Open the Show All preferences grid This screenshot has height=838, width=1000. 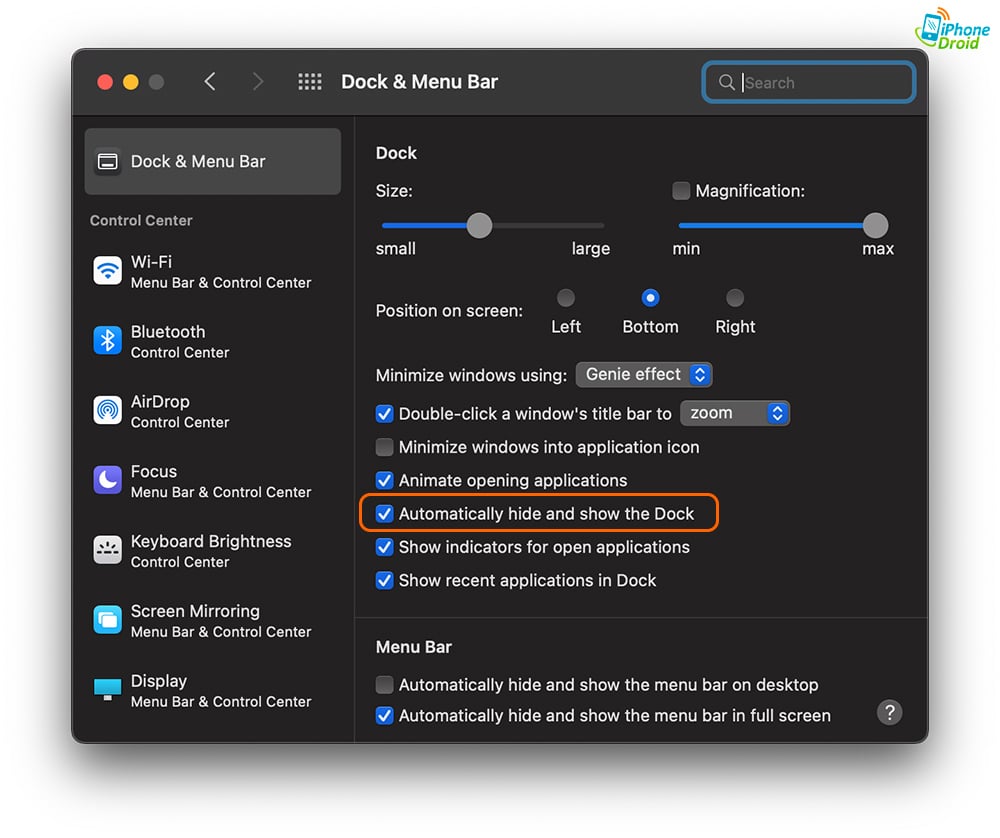[x=310, y=82]
